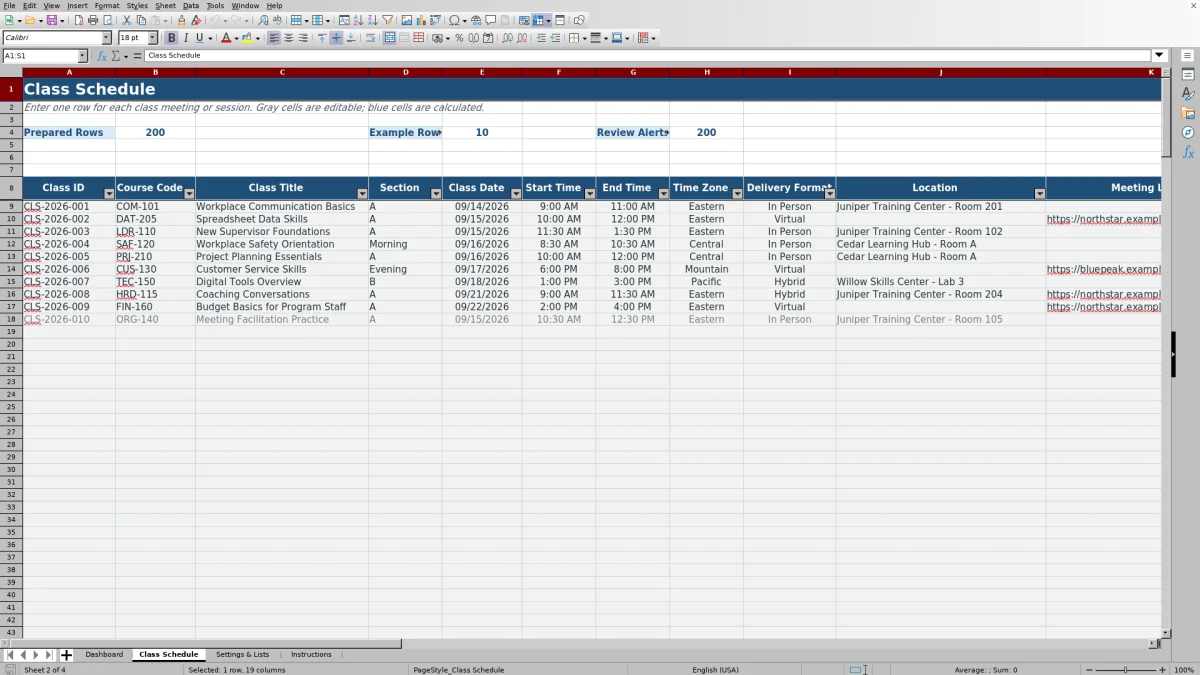The width and height of the screenshot is (1200, 675).
Task: Click the formula input line
Action: click(x=648, y=56)
